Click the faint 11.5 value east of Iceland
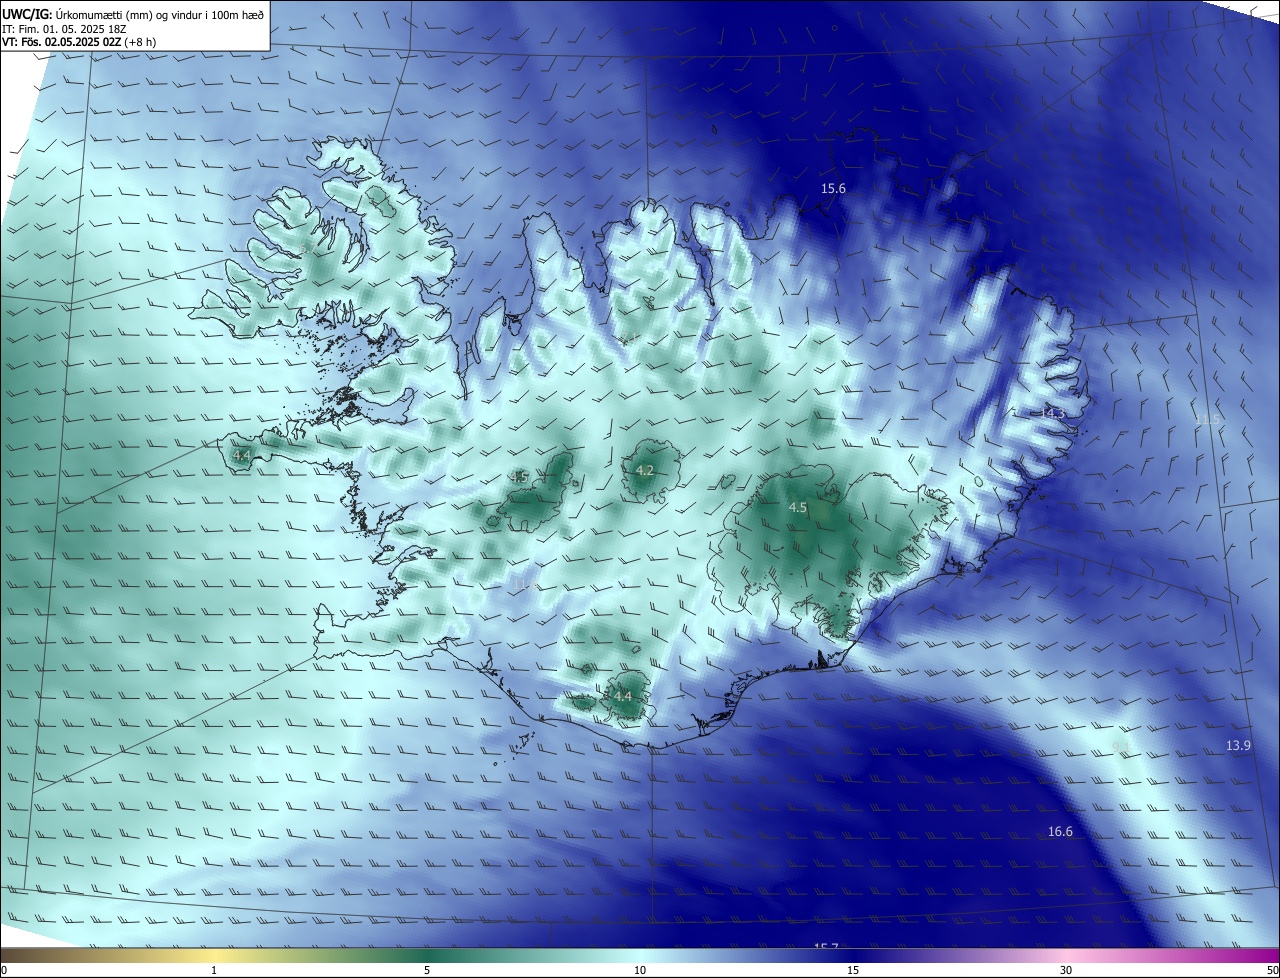Image resolution: width=1280 pixels, height=978 pixels. coord(1207,420)
